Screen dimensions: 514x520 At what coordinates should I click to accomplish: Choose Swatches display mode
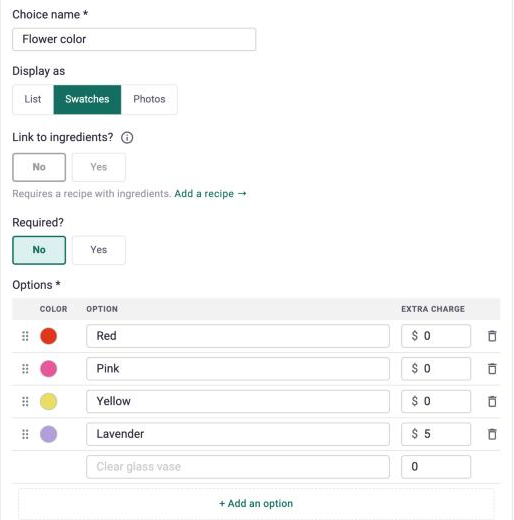coord(87,99)
